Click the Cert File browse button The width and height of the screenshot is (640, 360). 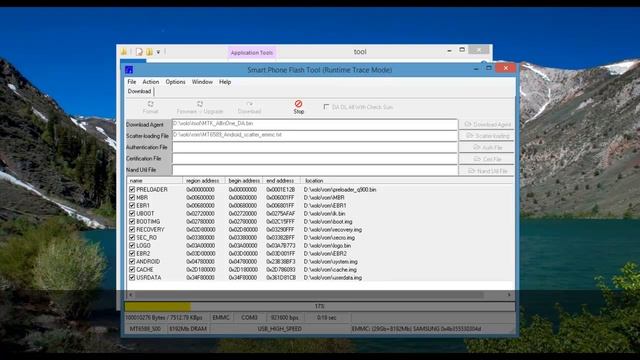click(x=487, y=159)
